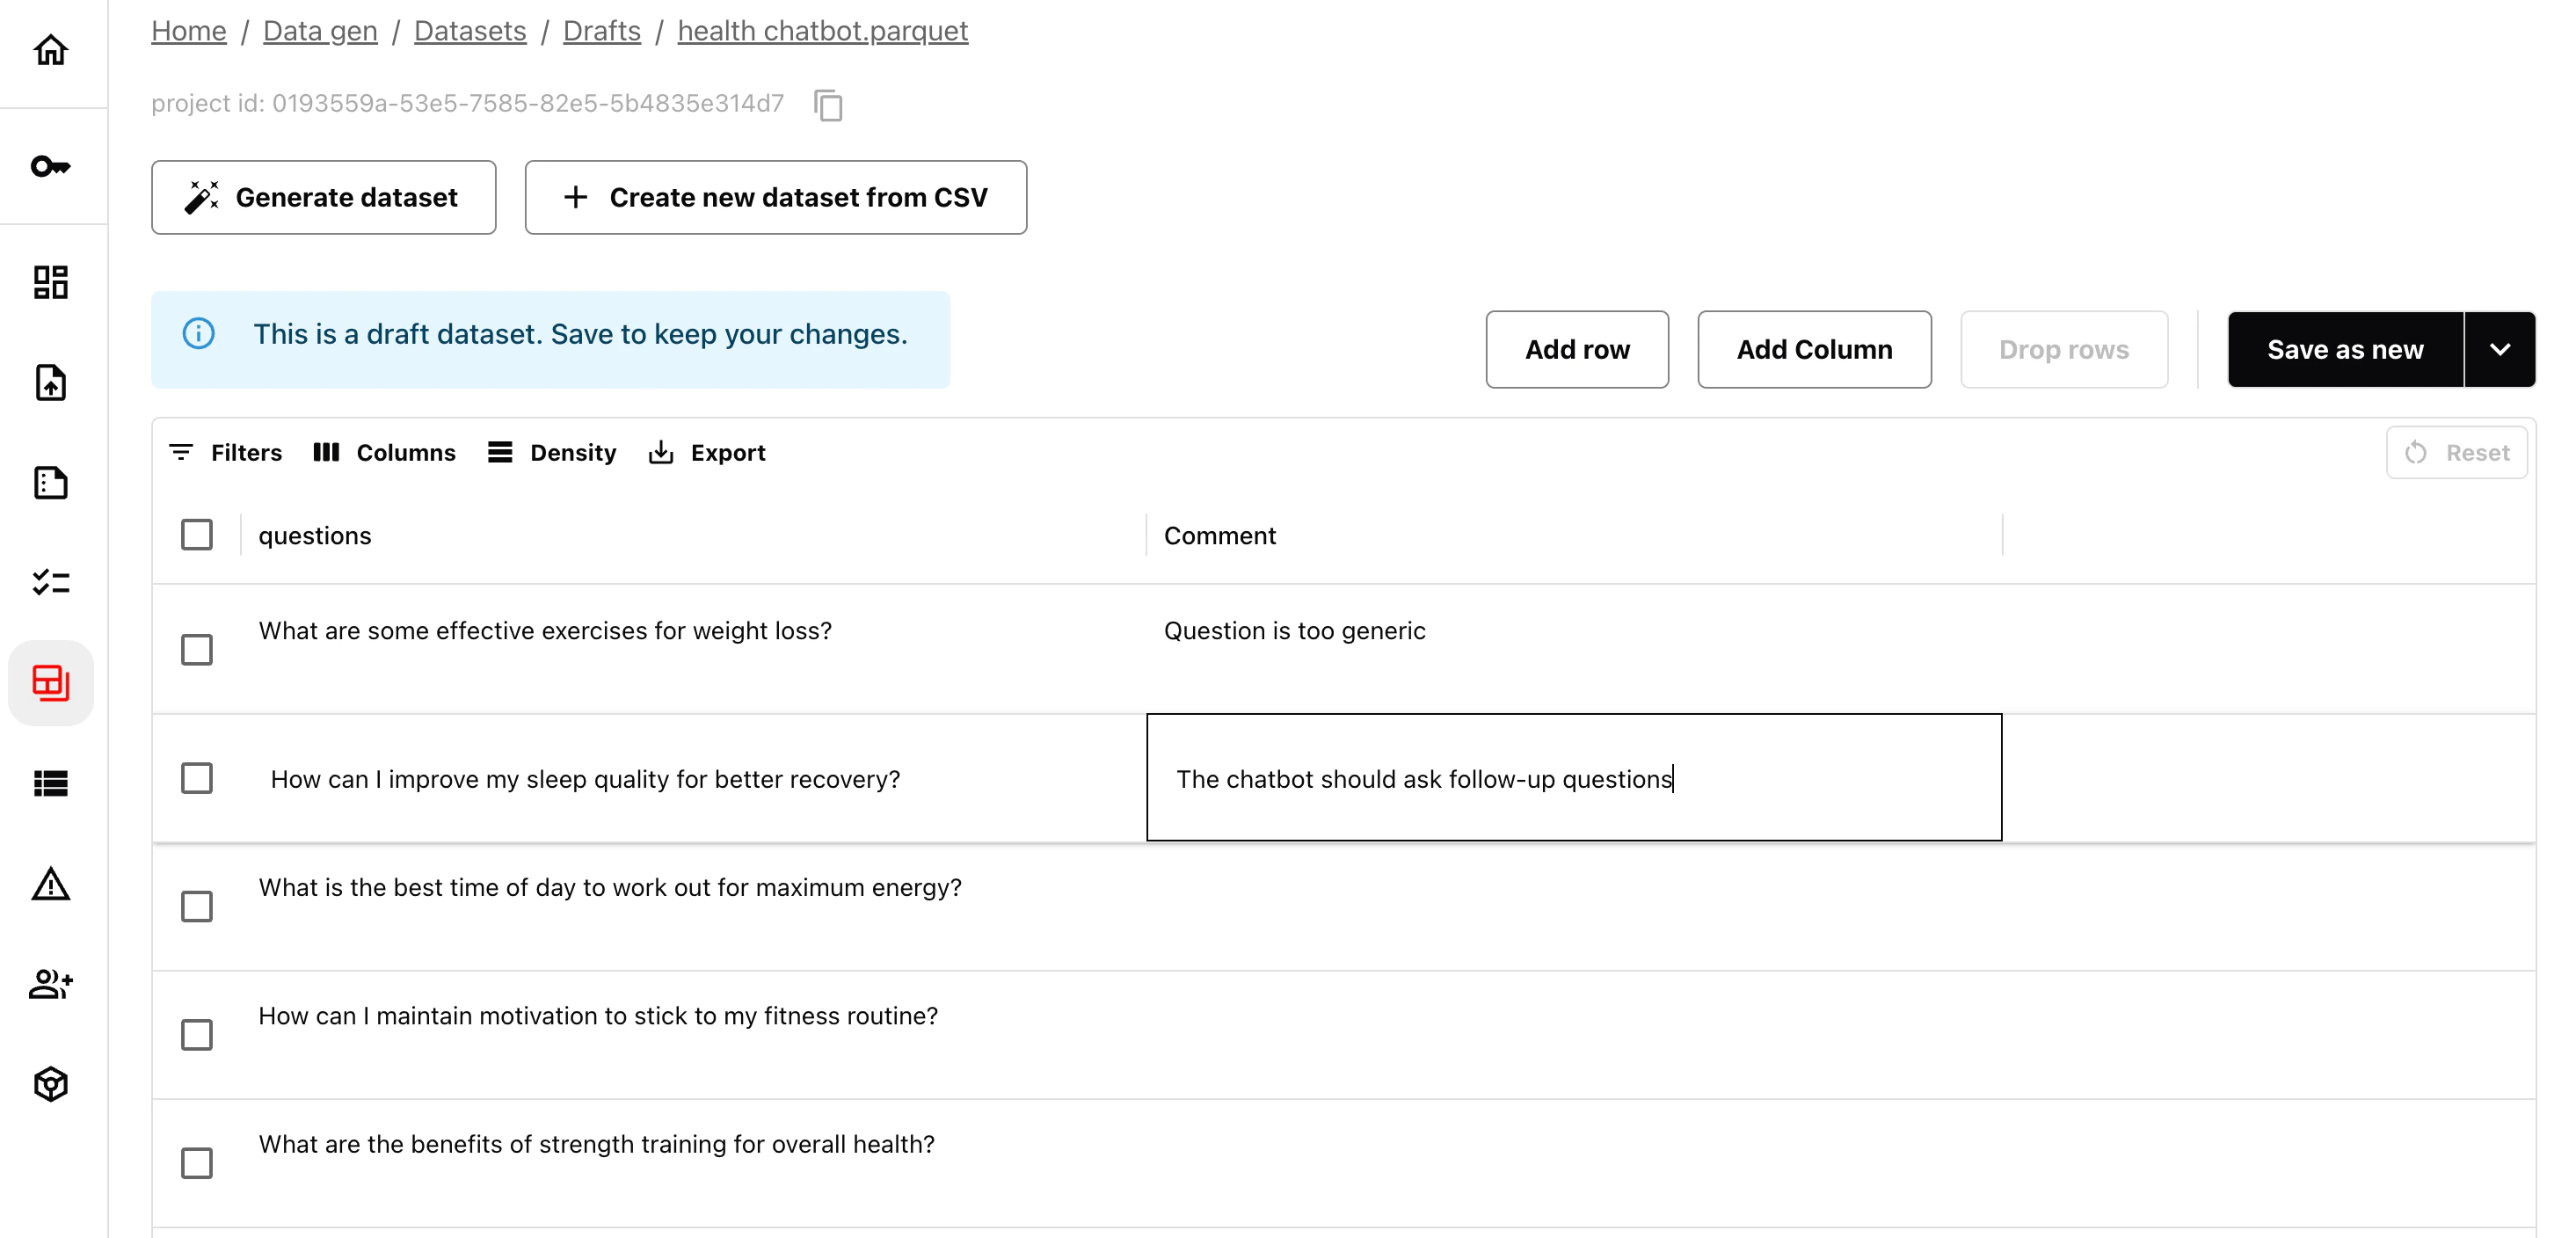This screenshot has width=2576, height=1238.
Task: Expand the Save as new dropdown arrow
Action: click(2499, 350)
